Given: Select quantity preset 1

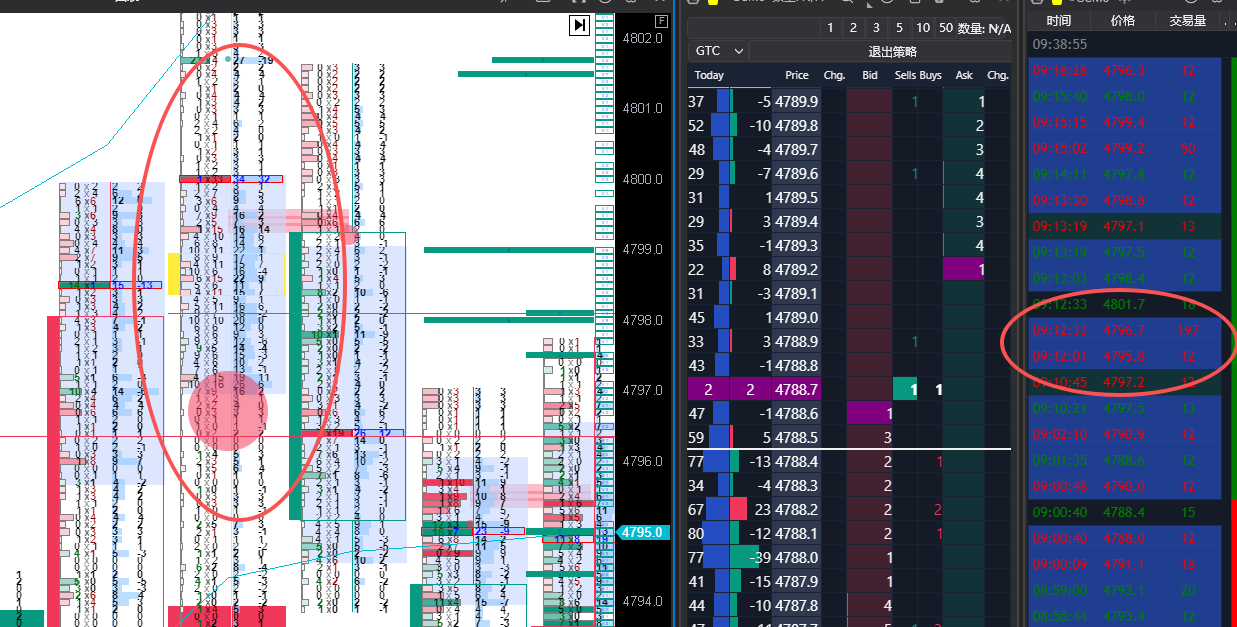Looking at the screenshot, I should (829, 28).
